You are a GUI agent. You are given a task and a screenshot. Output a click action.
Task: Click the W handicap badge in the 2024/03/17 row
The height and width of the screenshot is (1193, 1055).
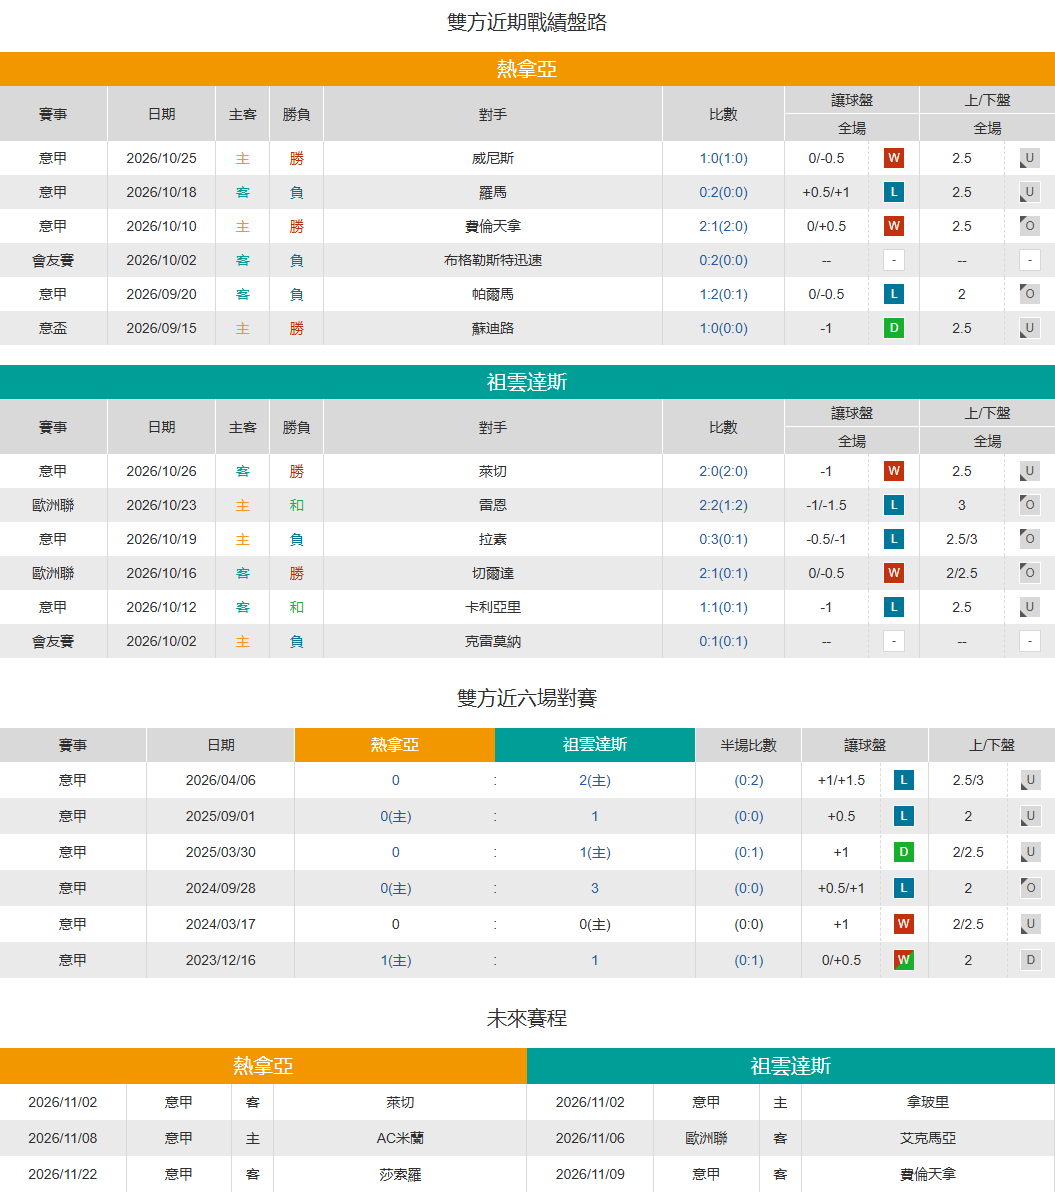[x=904, y=924]
